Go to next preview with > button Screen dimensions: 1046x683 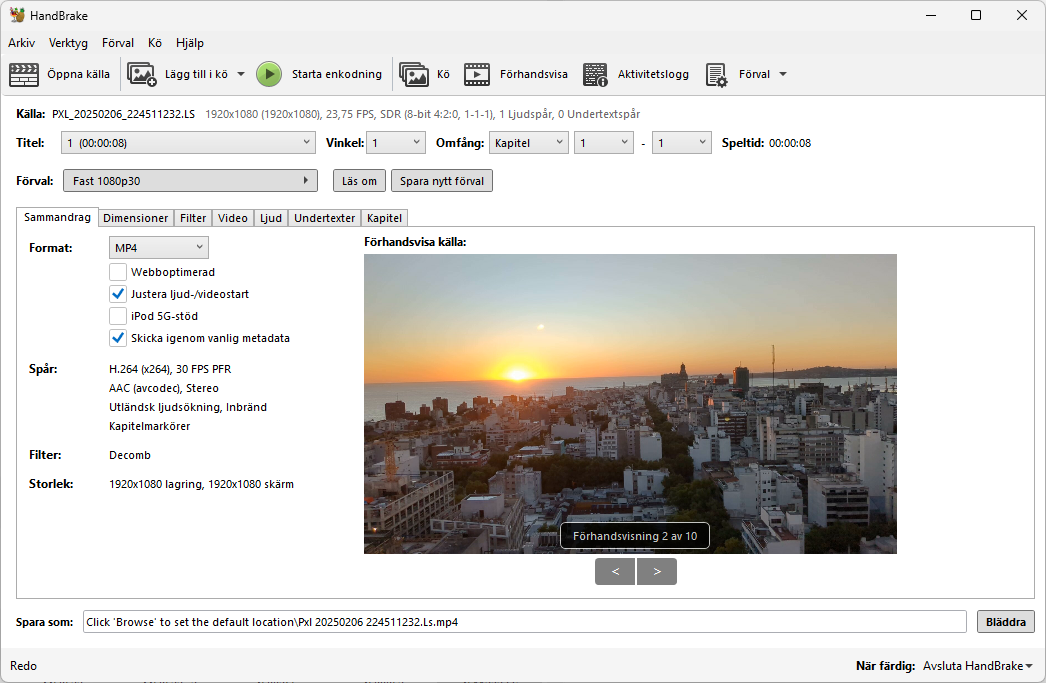[x=657, y=572]
